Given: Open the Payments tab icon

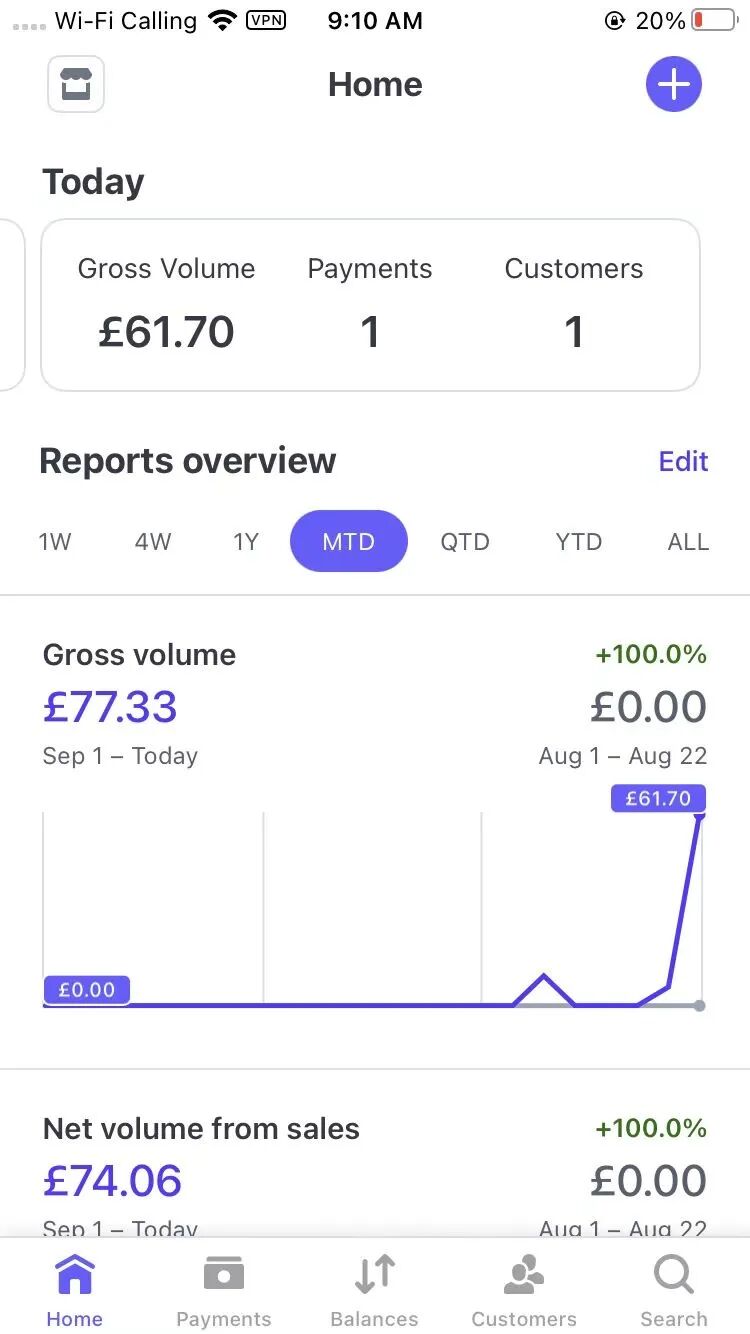Looking at the screenshot, I should pos(224,1276).
